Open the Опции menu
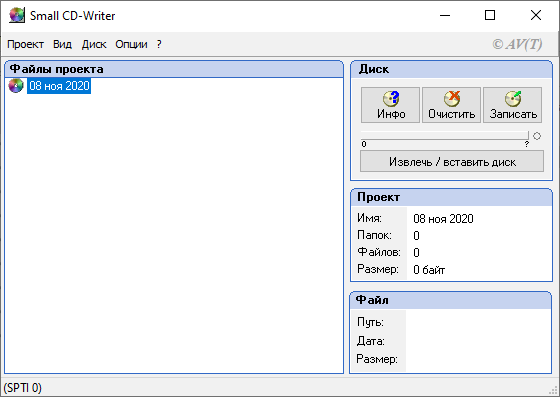 coord(131,44)
